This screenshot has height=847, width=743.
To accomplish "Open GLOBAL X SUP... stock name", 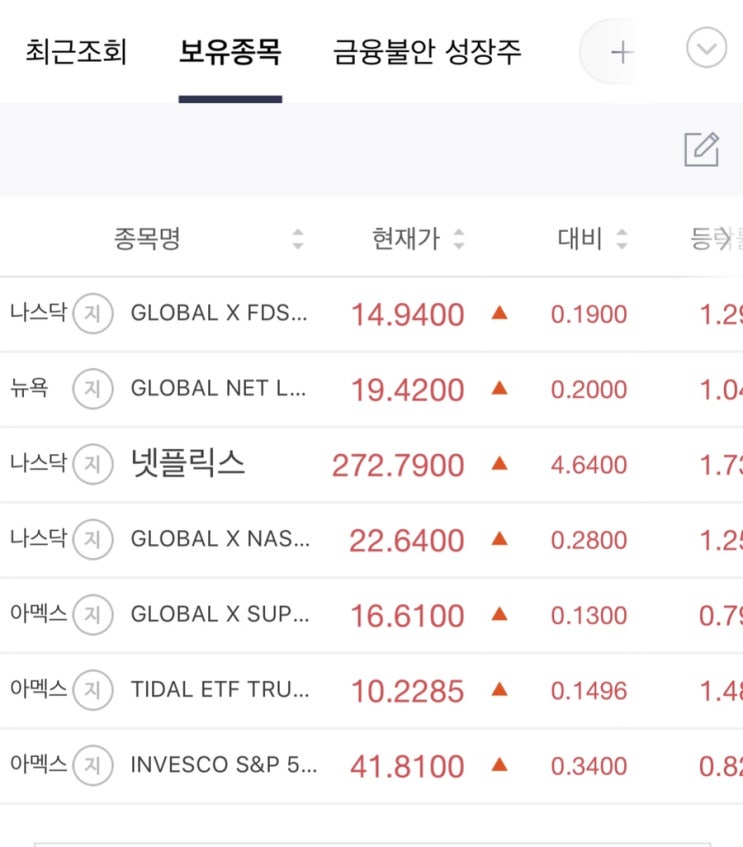I will coord(220,614).
